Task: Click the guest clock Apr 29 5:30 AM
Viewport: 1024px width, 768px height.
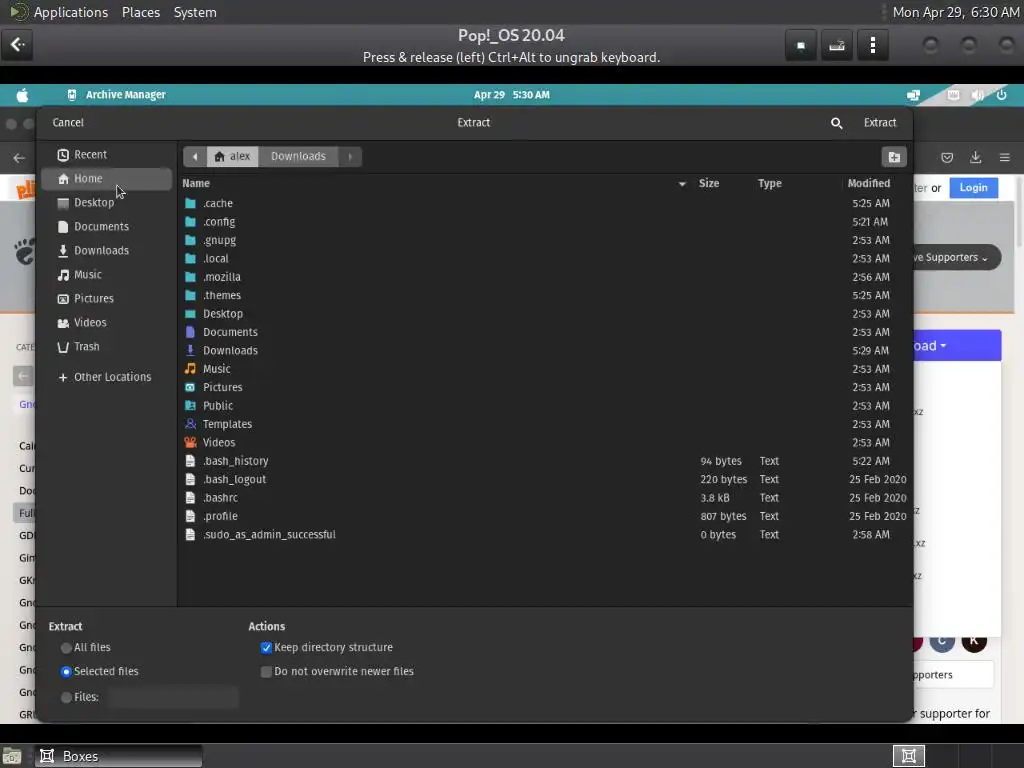Action: point(511,95)
